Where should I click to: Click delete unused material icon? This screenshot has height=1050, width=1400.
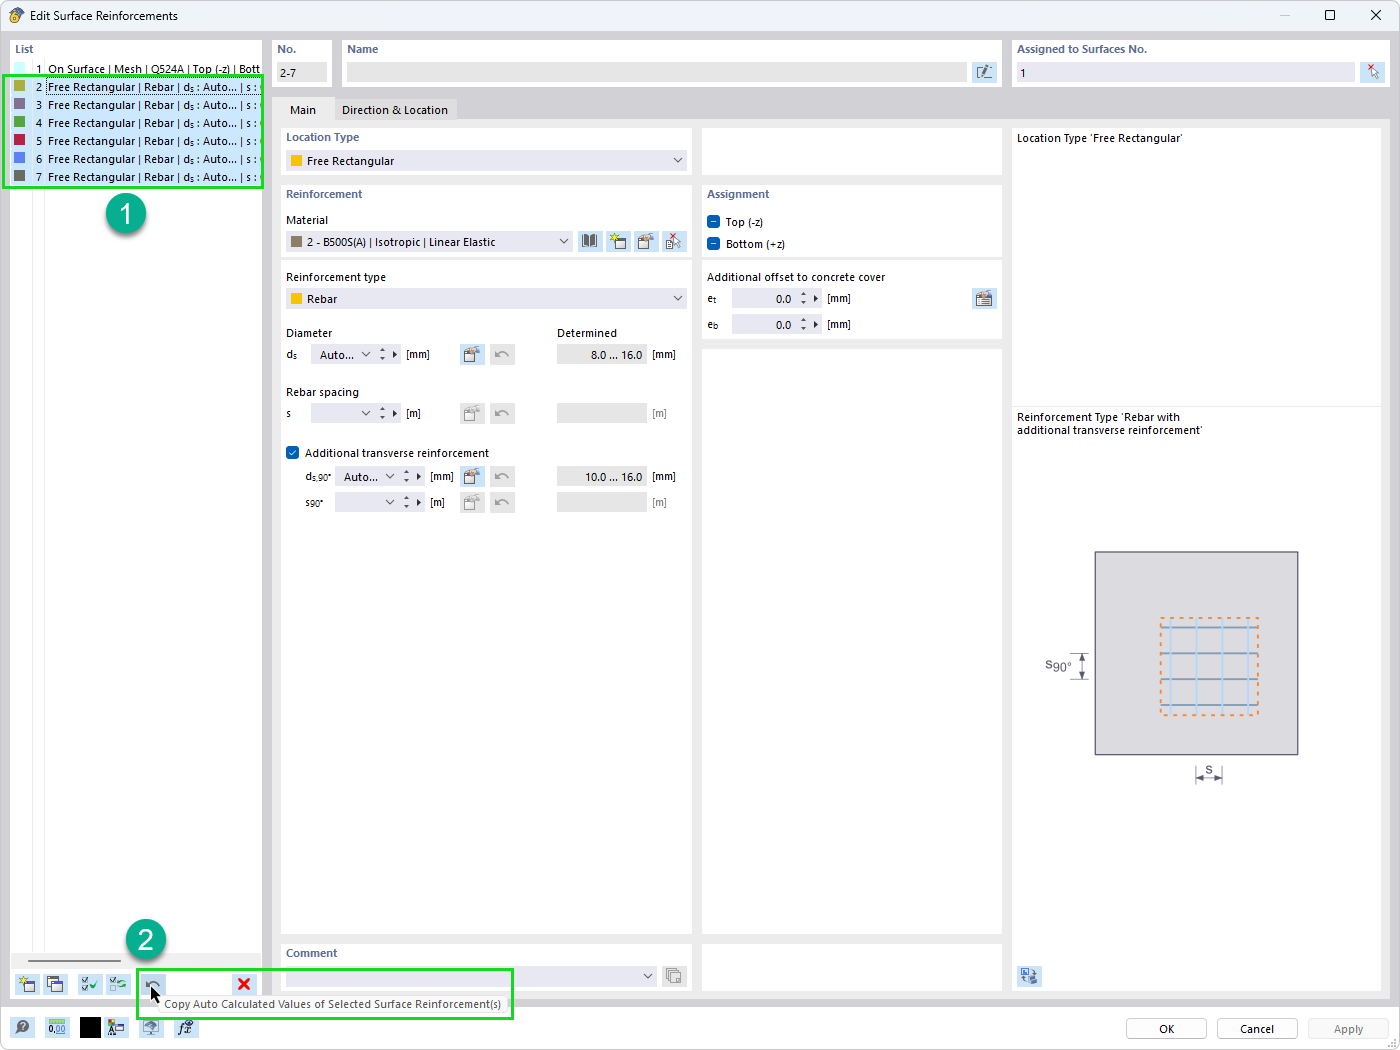click(674, 242)
